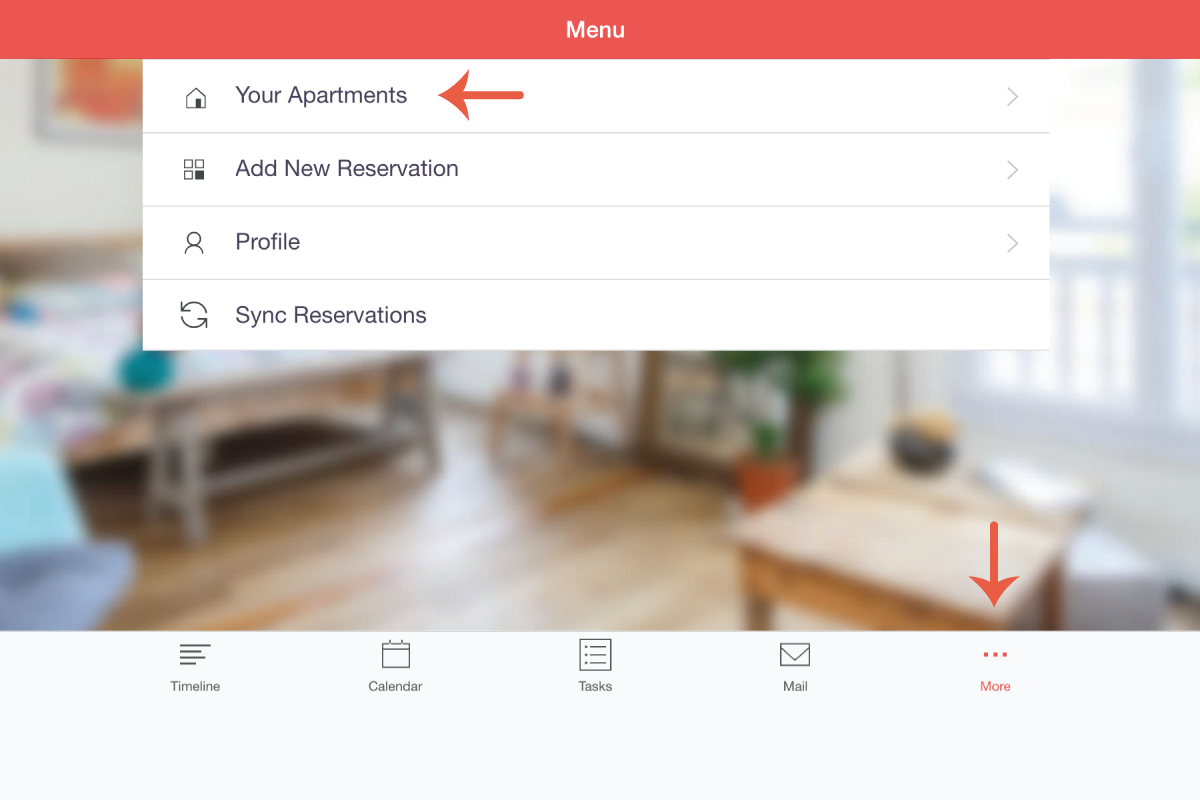
Task: Click the house icon beside Your Apartments
Action: coord(196,97)
